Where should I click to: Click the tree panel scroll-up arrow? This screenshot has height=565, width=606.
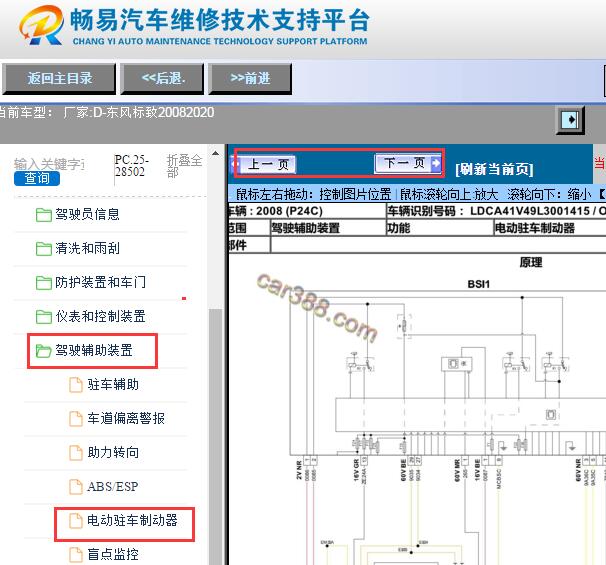(x=216, y=154)
